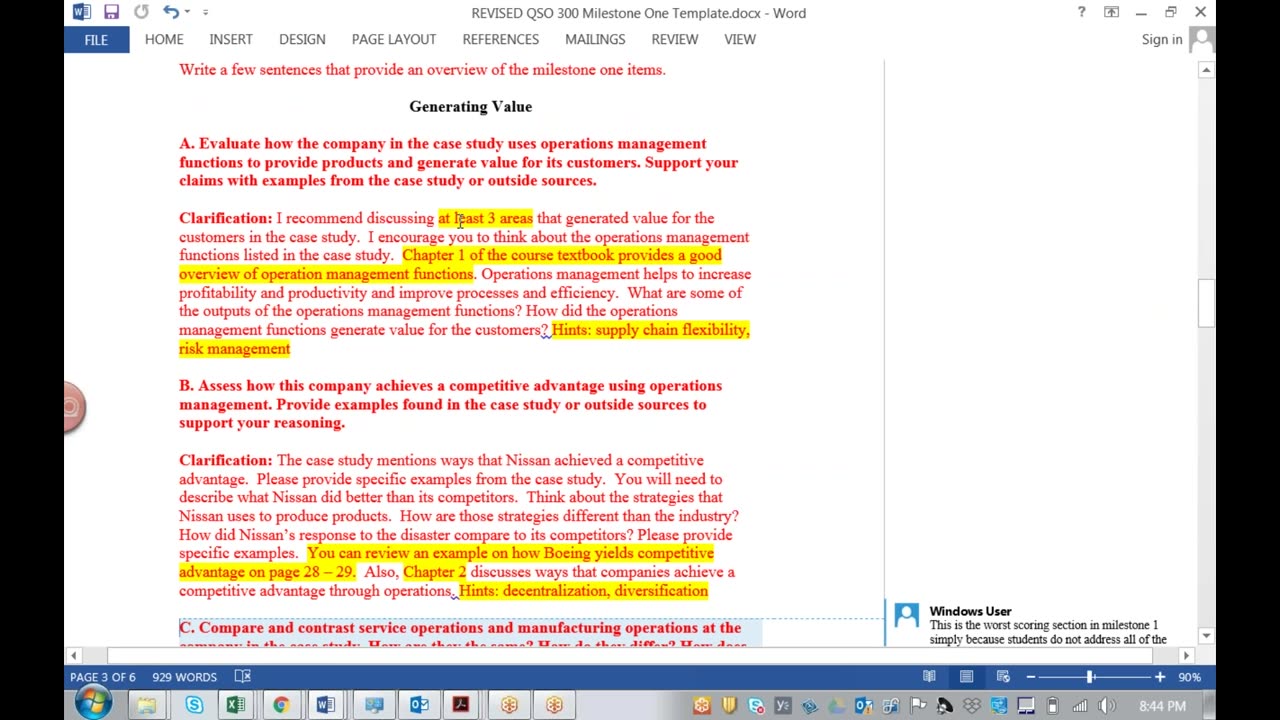The width and height of the screenshot is (1280, 720).
Task: Open Ribbon Display Options button
Action: click(x=1111, y=12)
